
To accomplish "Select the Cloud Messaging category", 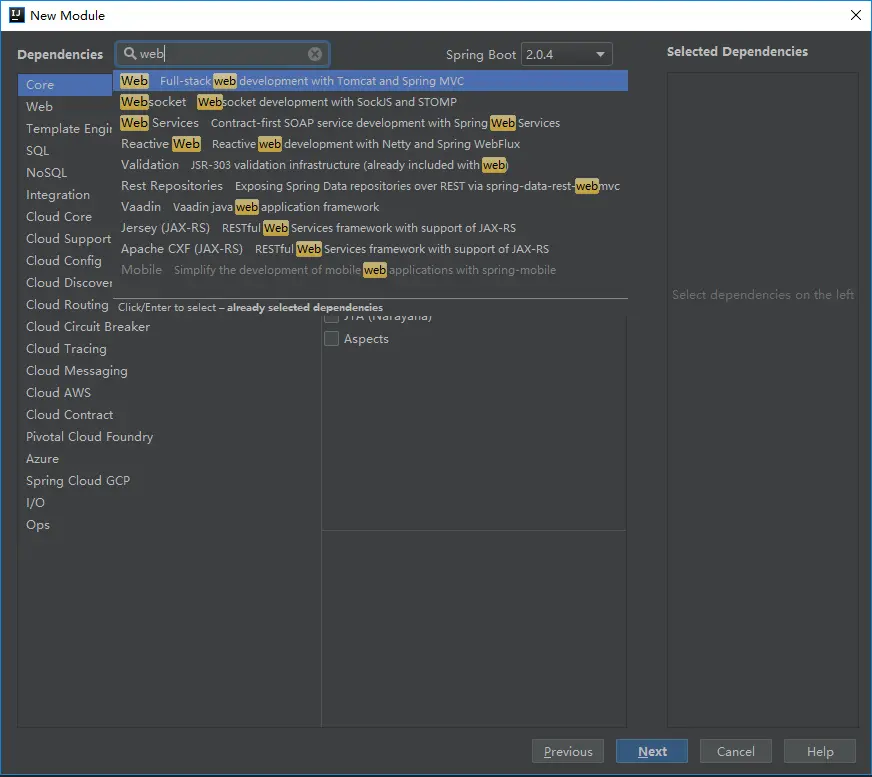I will (x=169, y=370).
